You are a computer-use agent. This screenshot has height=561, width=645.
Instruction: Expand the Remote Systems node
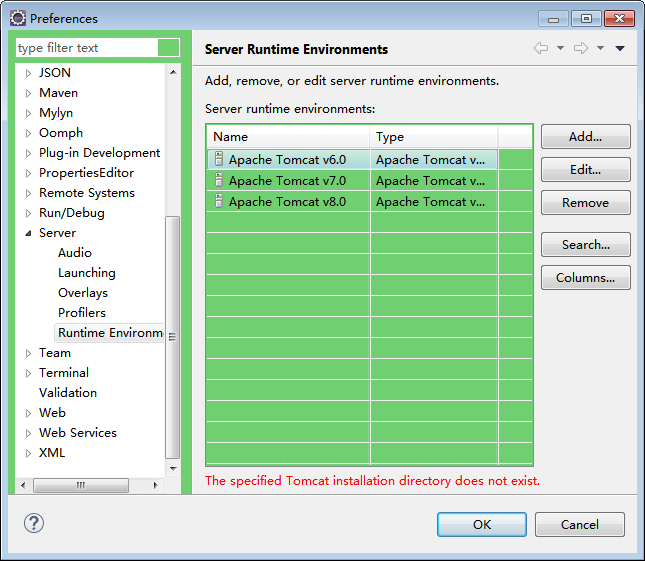pyautogui.click(x=28, y=193)
